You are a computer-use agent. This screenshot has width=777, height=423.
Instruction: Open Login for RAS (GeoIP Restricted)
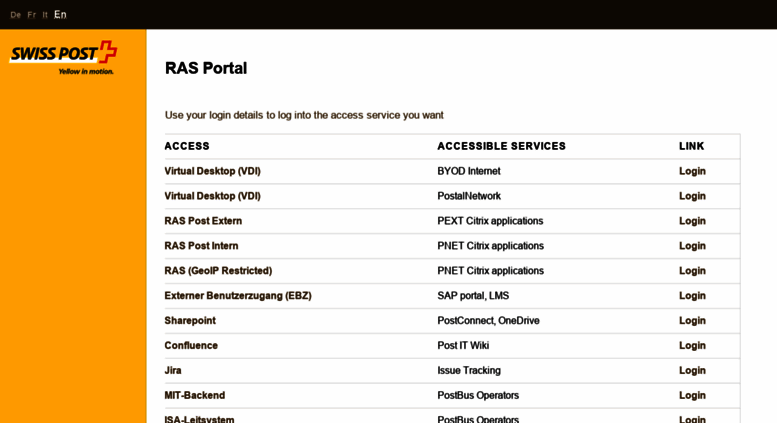point(692,270)
